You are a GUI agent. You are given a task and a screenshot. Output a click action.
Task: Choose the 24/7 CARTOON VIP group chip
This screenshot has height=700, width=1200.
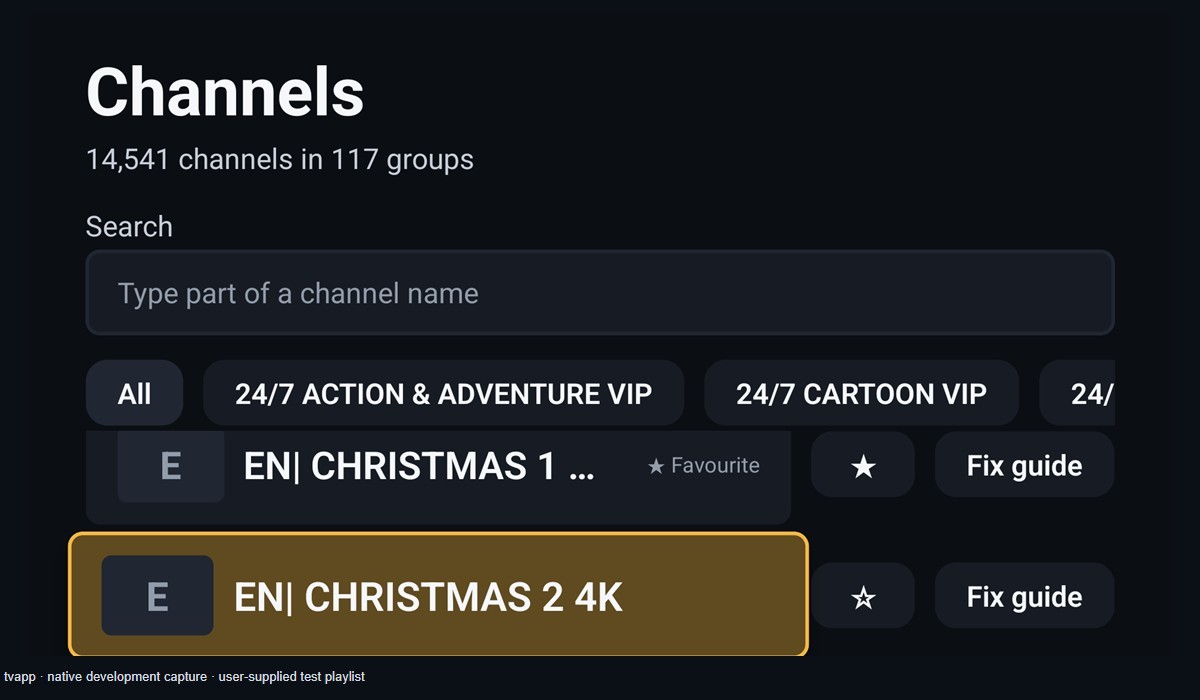[861, 393]
